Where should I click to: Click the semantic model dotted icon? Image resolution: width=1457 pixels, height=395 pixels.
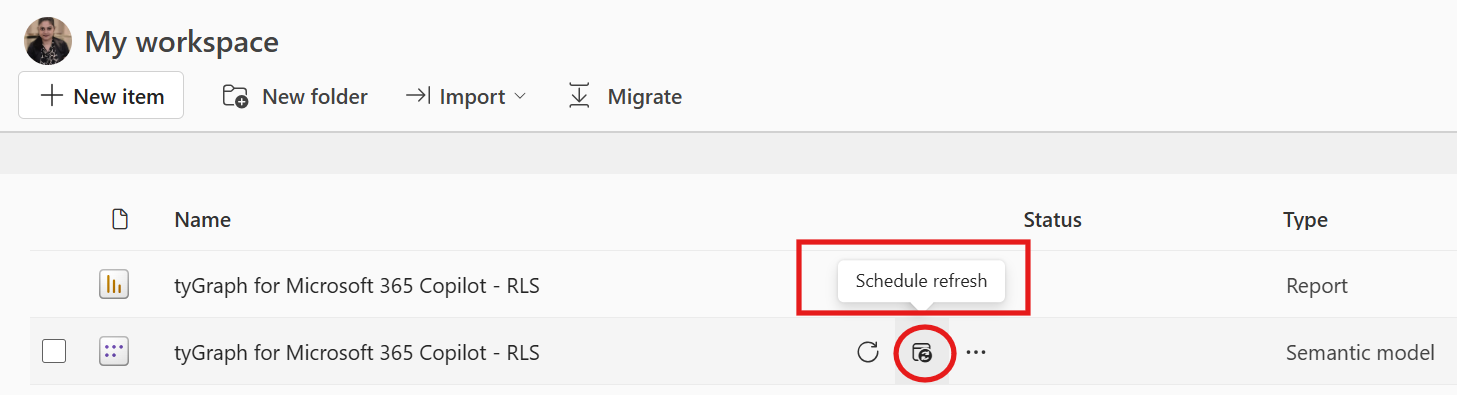[114, 352]
